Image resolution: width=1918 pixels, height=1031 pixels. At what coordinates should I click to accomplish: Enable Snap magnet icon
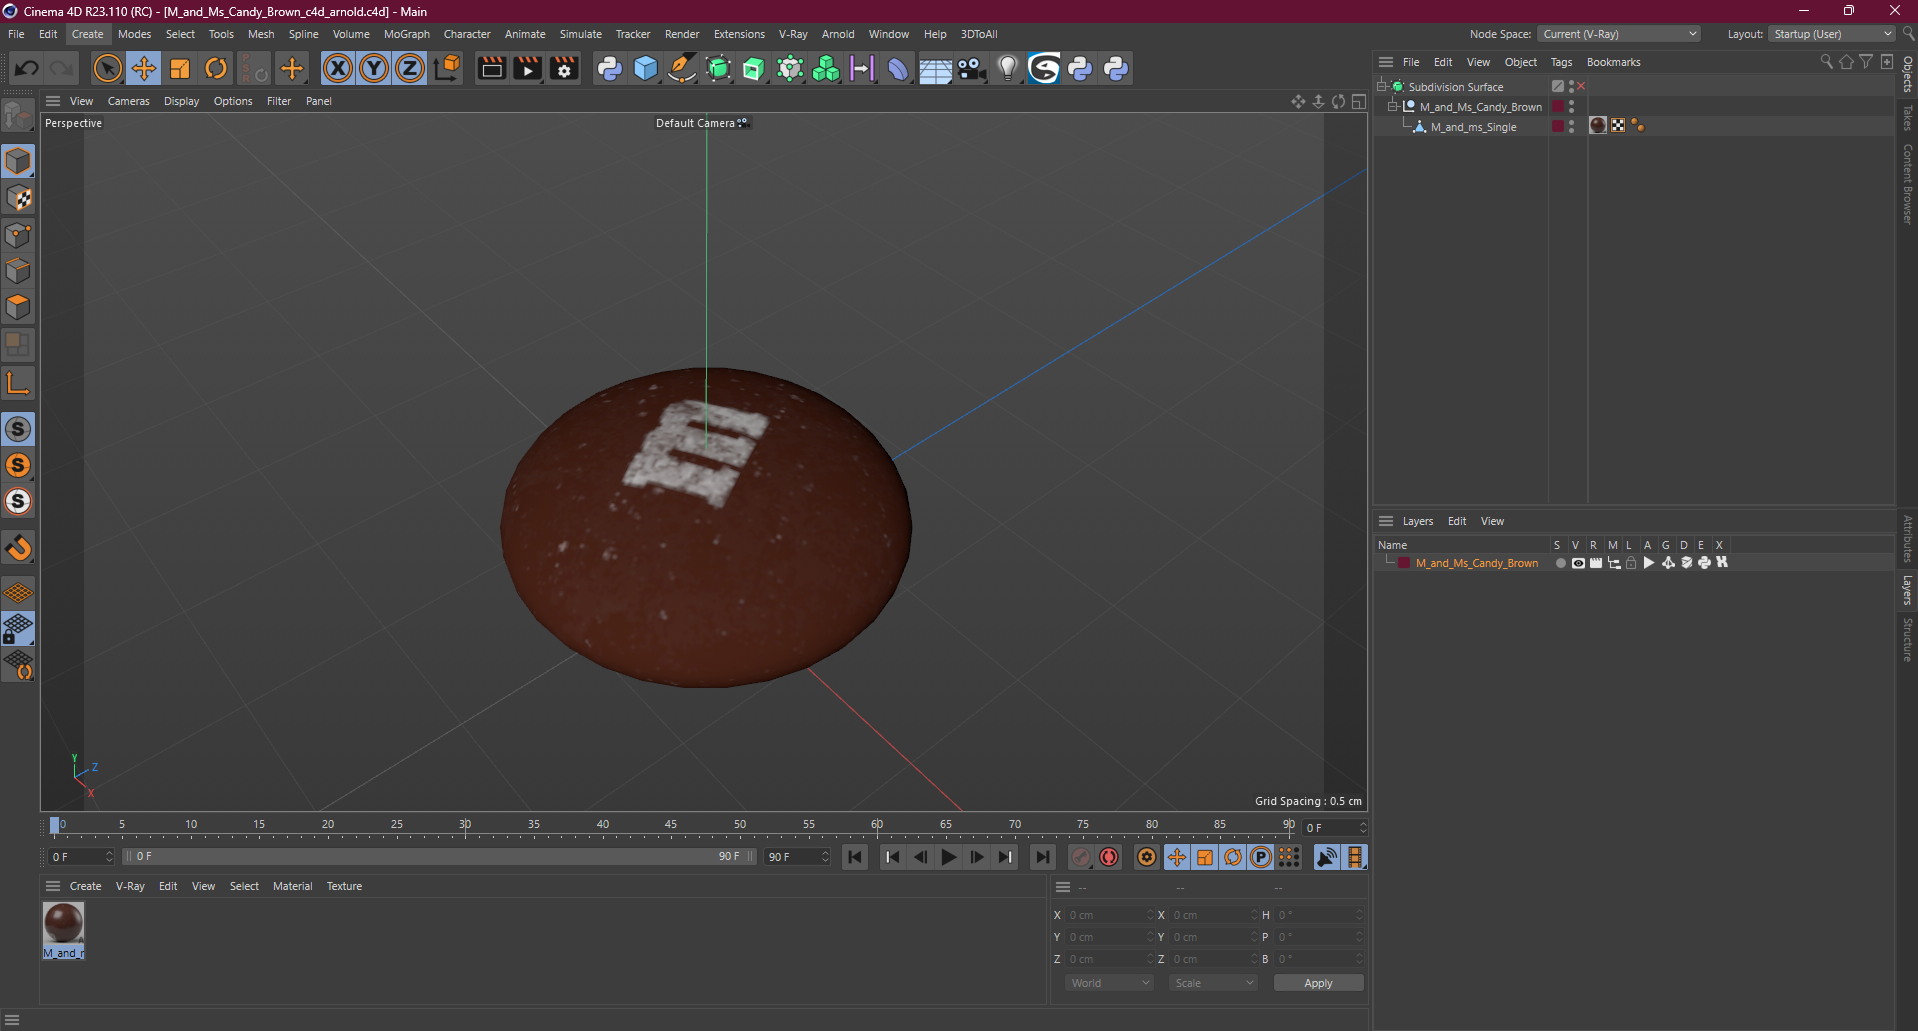tap(18, 547)
